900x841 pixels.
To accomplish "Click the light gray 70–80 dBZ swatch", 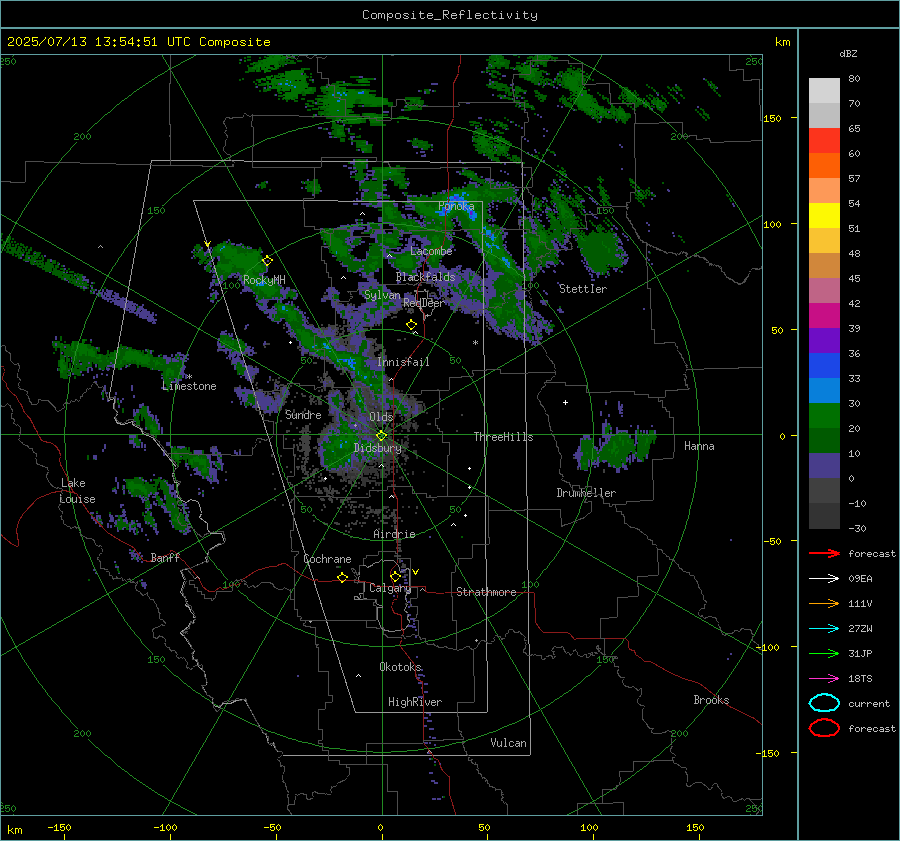I will point(824,91).
